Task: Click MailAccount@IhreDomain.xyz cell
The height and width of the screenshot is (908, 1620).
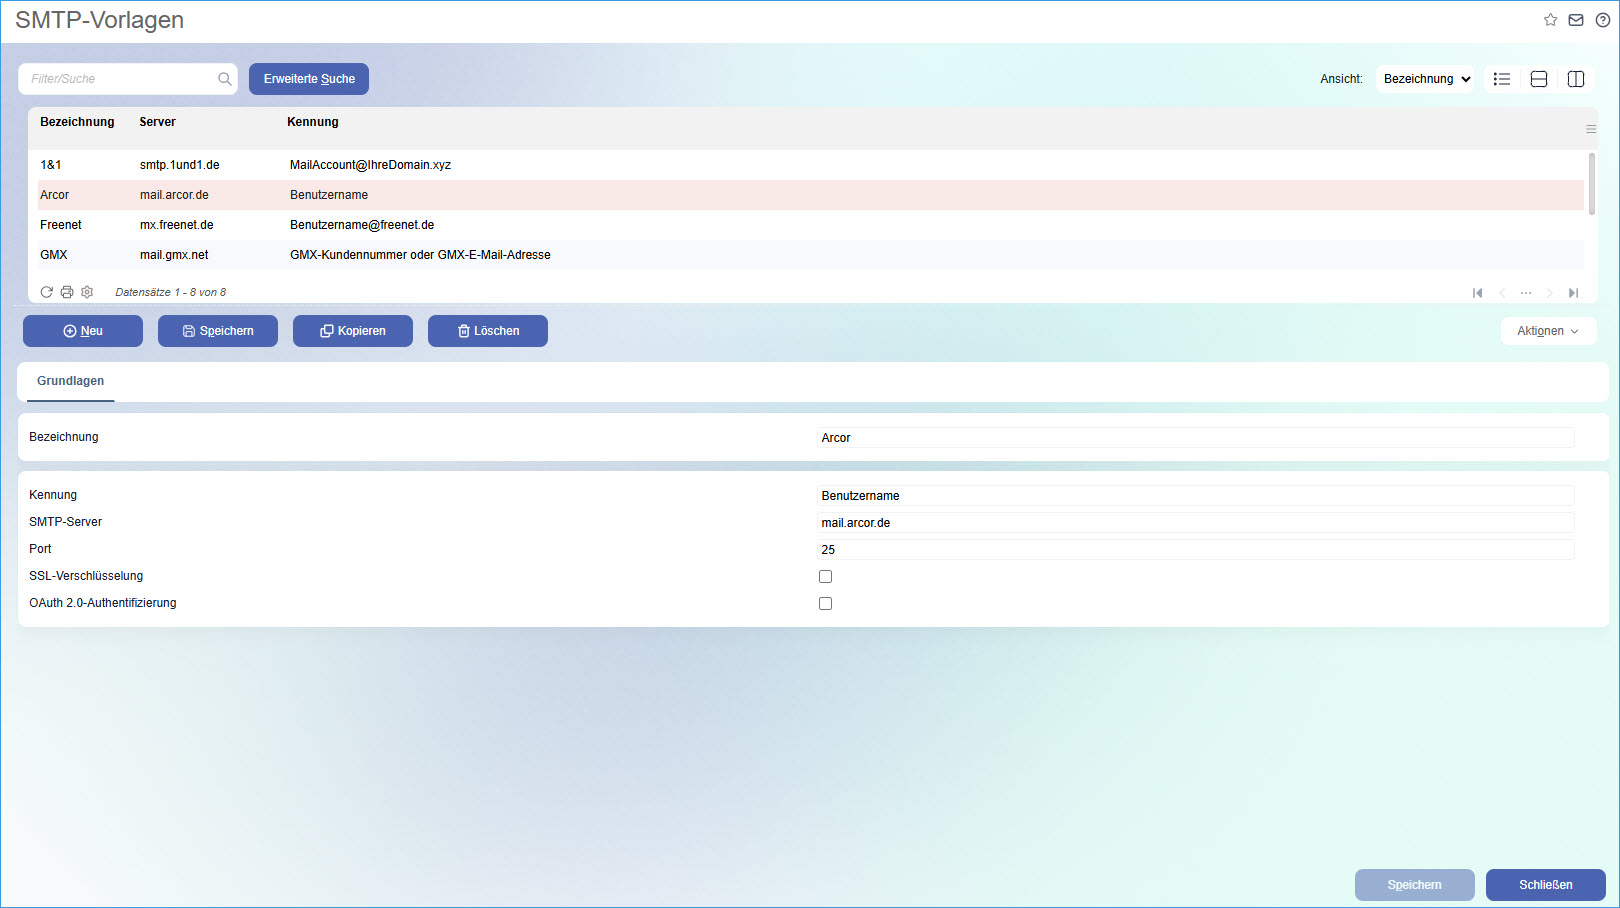Action: 371,165
